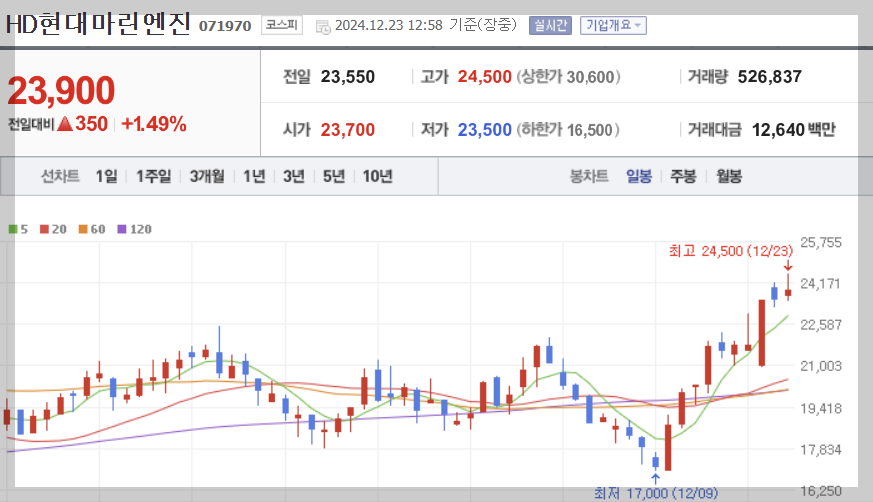Viewport: 873px width, 502px height.
Task: Select the 5년 line chart tab
Action: [334, 176]
